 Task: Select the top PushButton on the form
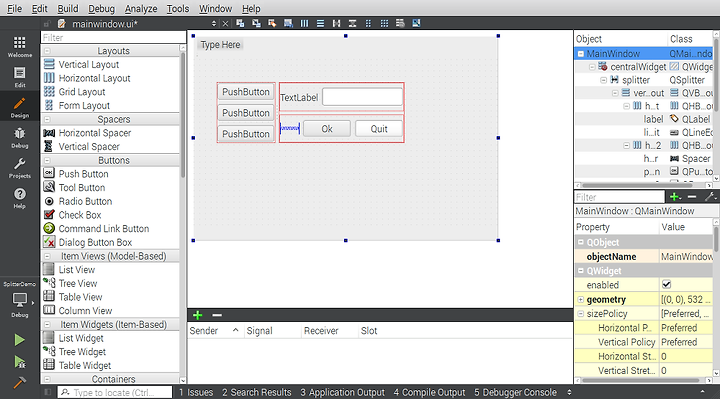pos(246,92)
